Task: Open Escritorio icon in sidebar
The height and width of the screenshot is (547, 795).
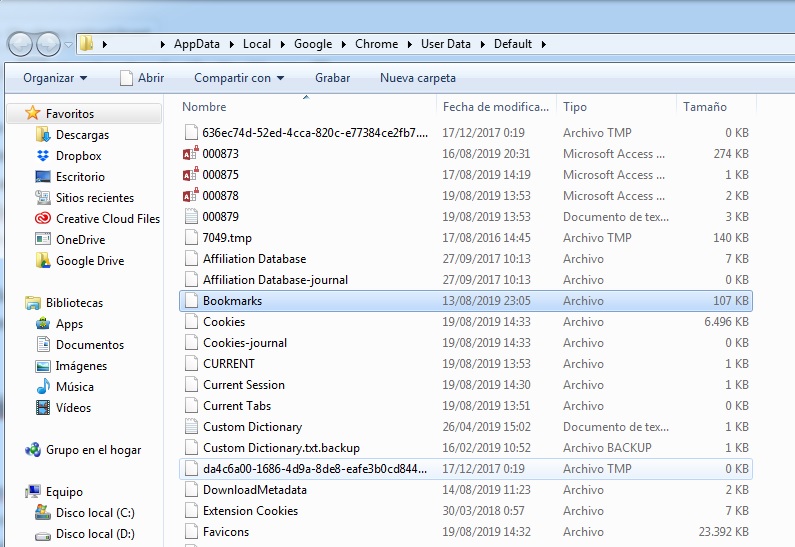Action: click(43, 176)
